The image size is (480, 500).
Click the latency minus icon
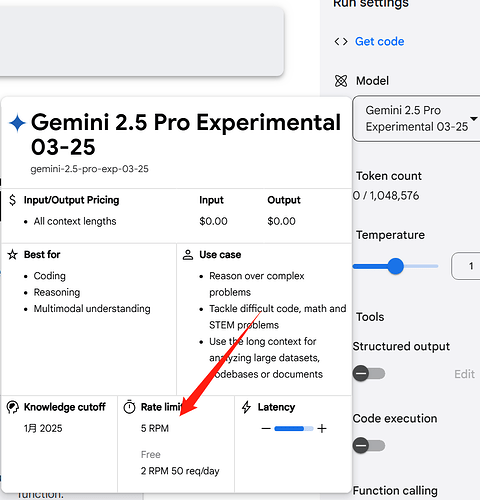coord(266,428)
